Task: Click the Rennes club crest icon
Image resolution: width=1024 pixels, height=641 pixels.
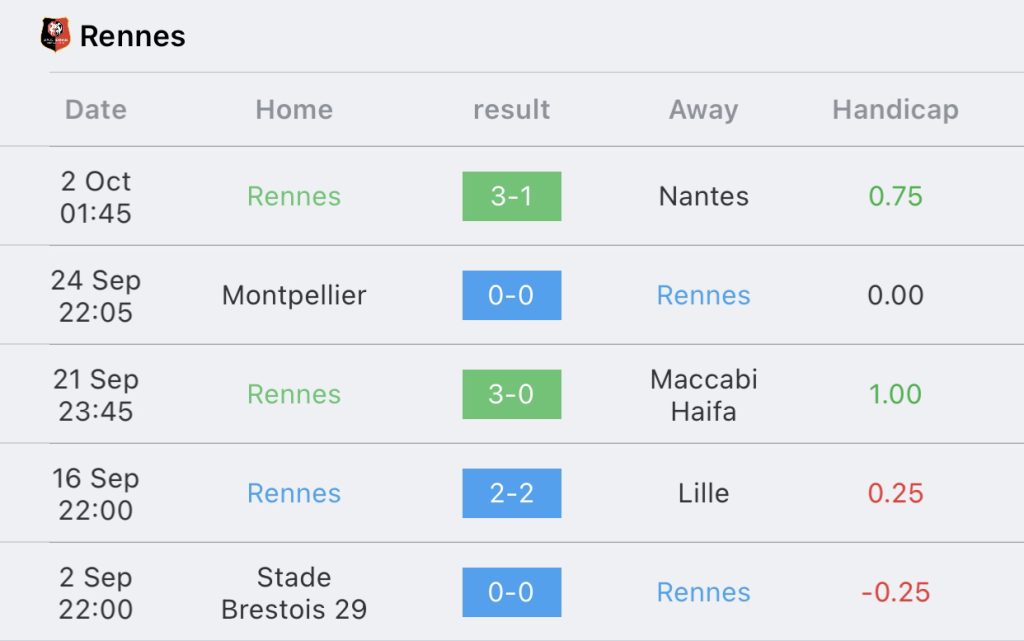Action: coord(56,35)
